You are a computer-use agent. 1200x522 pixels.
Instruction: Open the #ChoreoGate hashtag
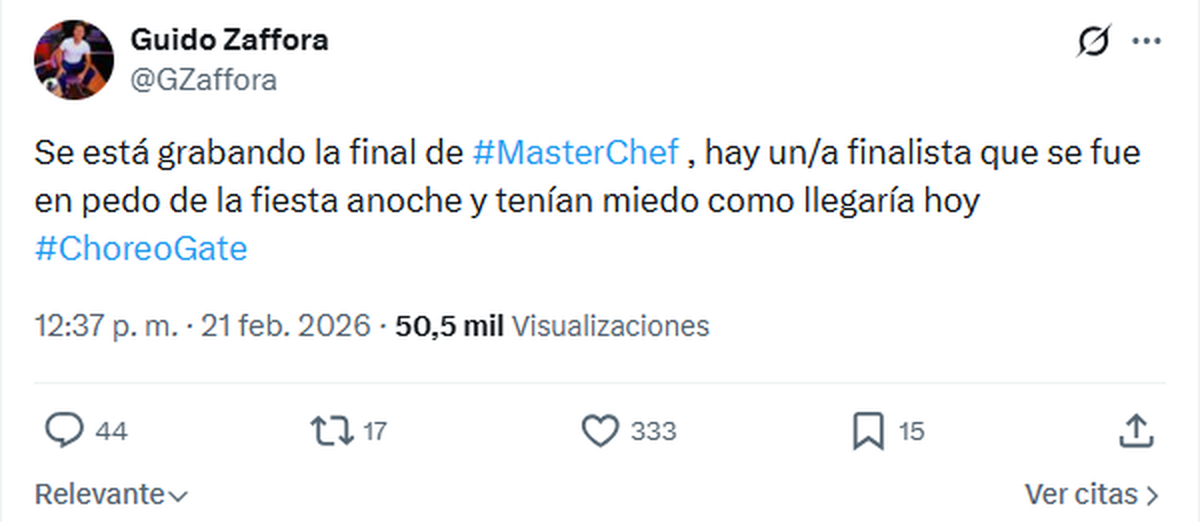140,249
